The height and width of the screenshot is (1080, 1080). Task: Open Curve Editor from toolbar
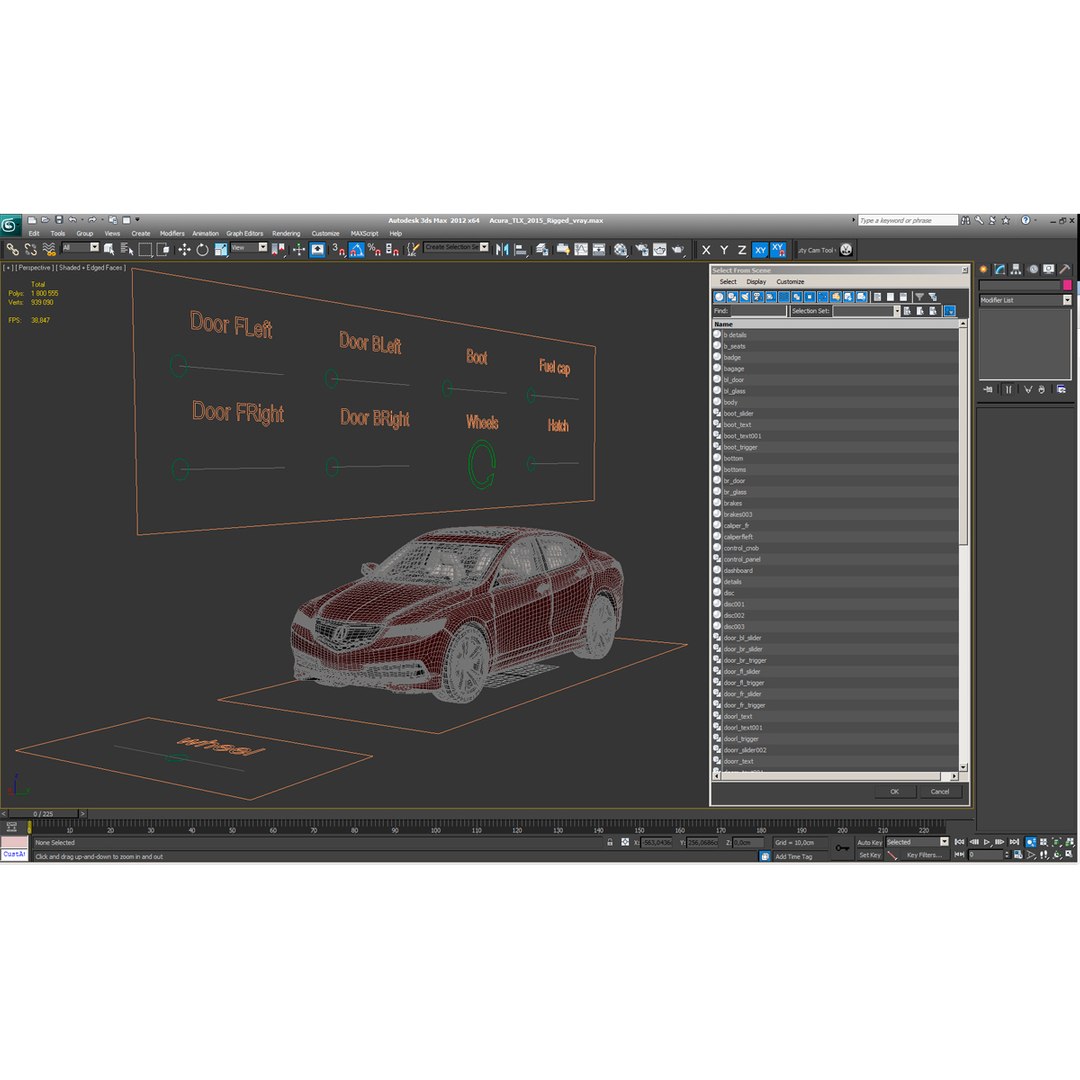(x=581, y=249)
